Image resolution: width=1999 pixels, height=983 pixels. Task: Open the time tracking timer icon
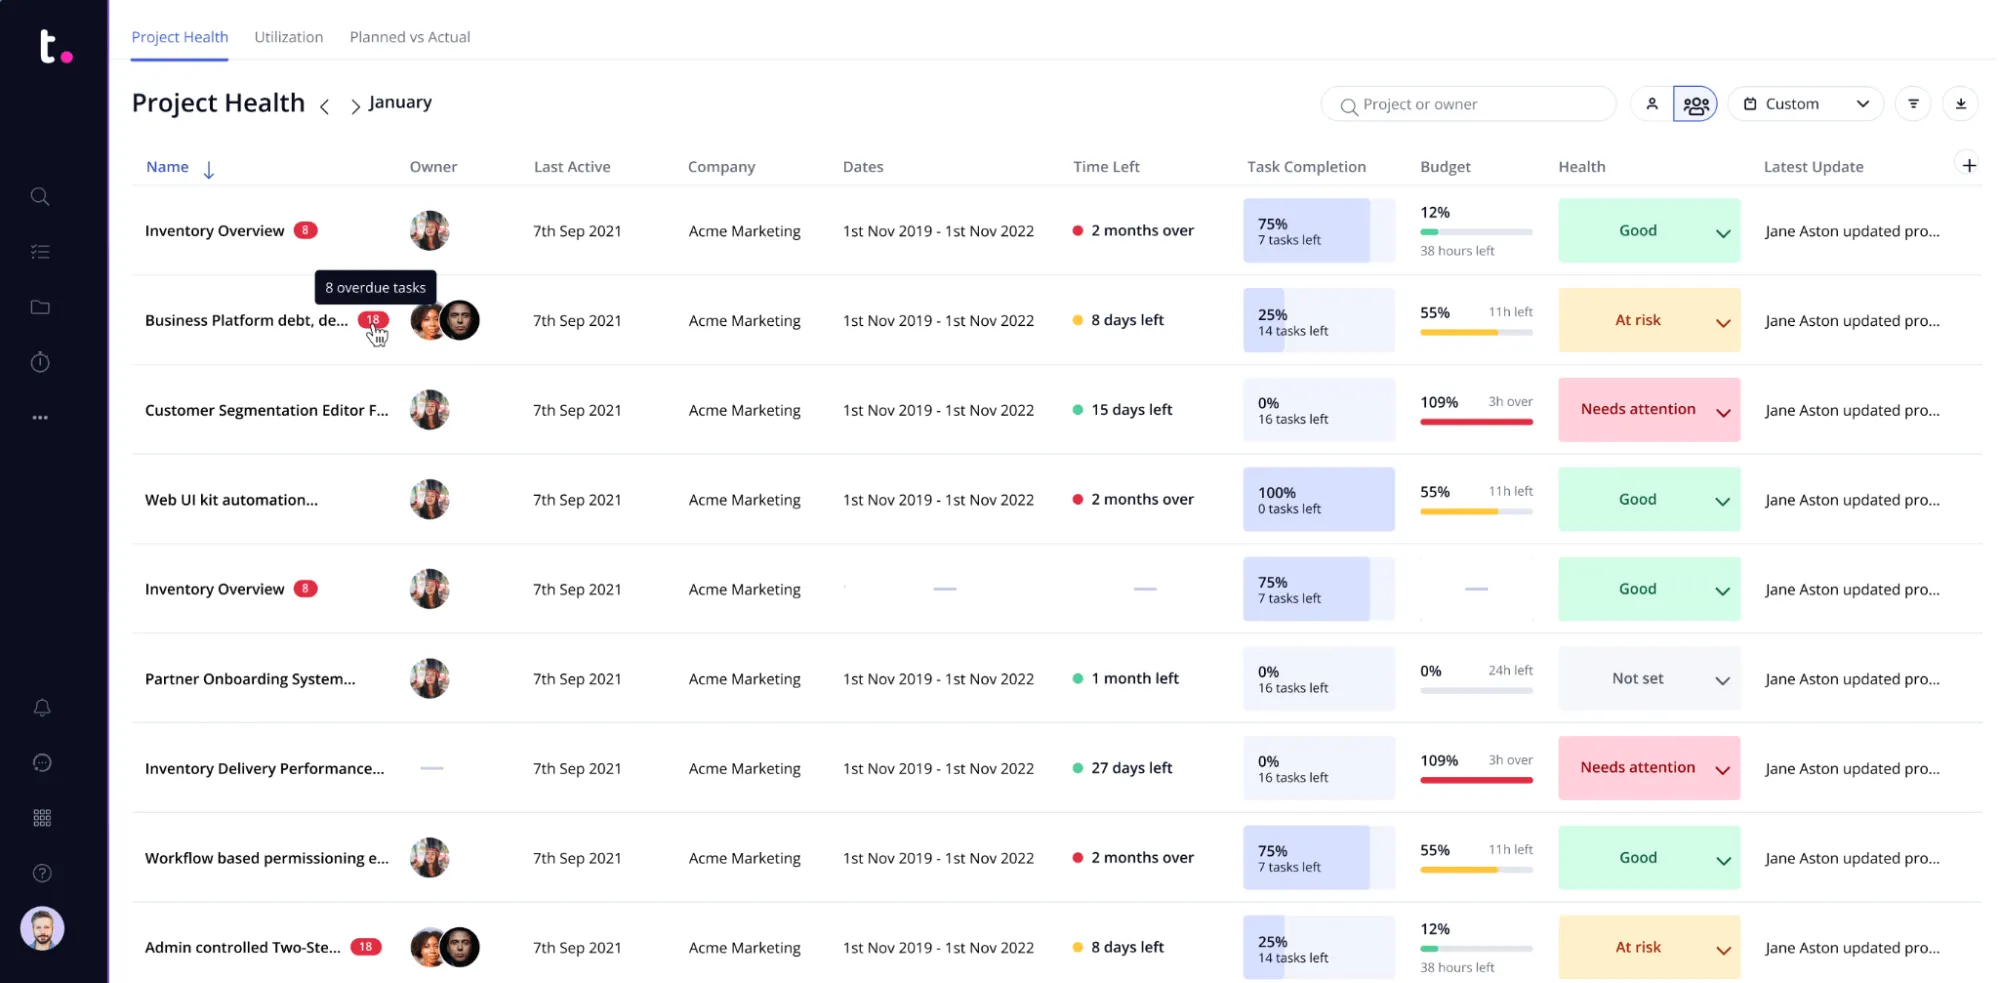pyautogui.click(x=40, y=362)
